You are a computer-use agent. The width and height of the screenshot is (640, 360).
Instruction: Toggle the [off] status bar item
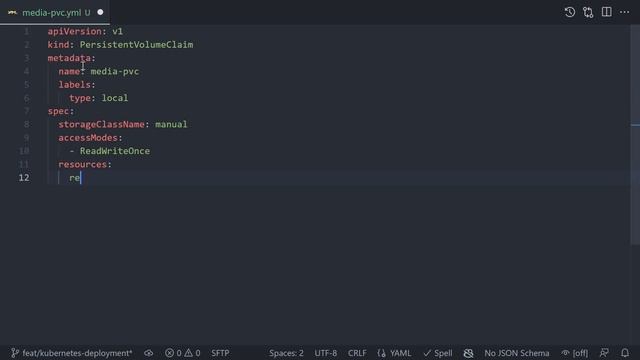point(575,353)
